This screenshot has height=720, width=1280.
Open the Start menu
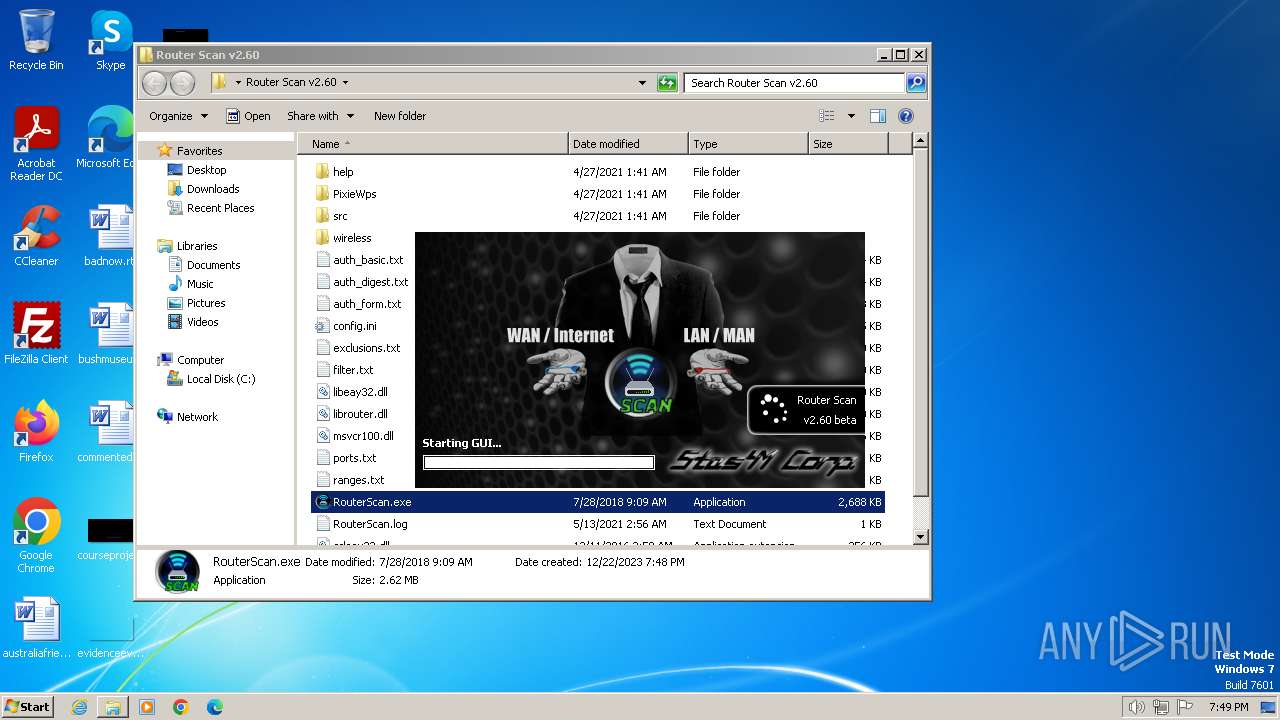tap(27, 707)
